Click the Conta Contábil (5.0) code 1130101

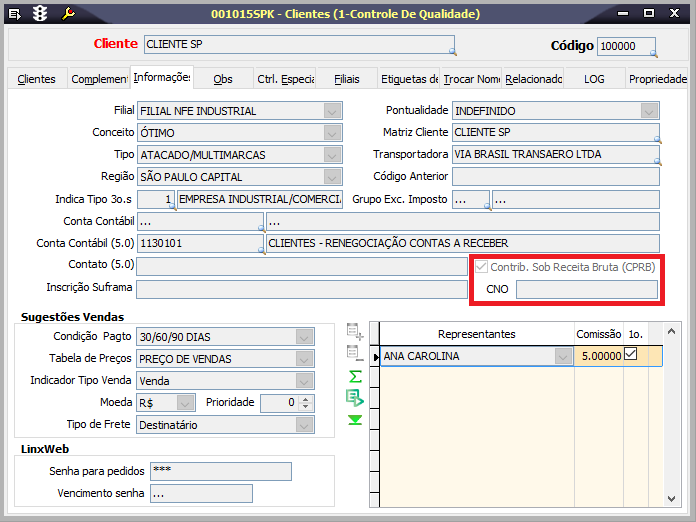pyautogui.click(x=200, y=243)
